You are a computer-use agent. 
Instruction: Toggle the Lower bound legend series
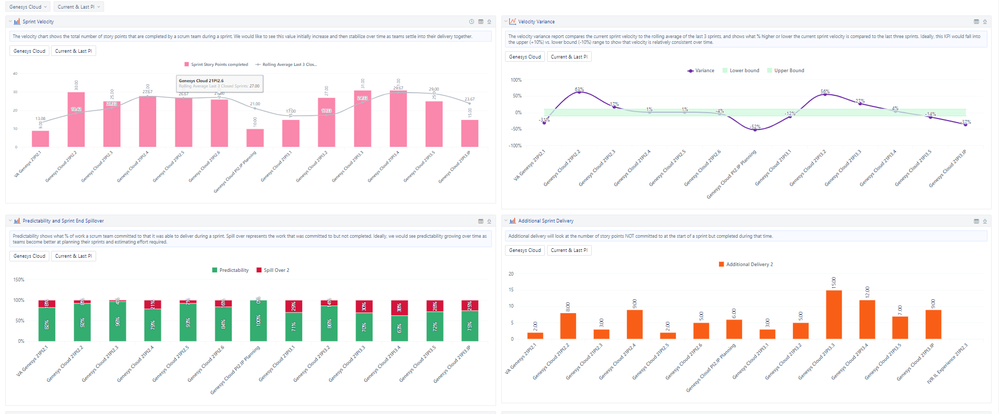(740, 71)
